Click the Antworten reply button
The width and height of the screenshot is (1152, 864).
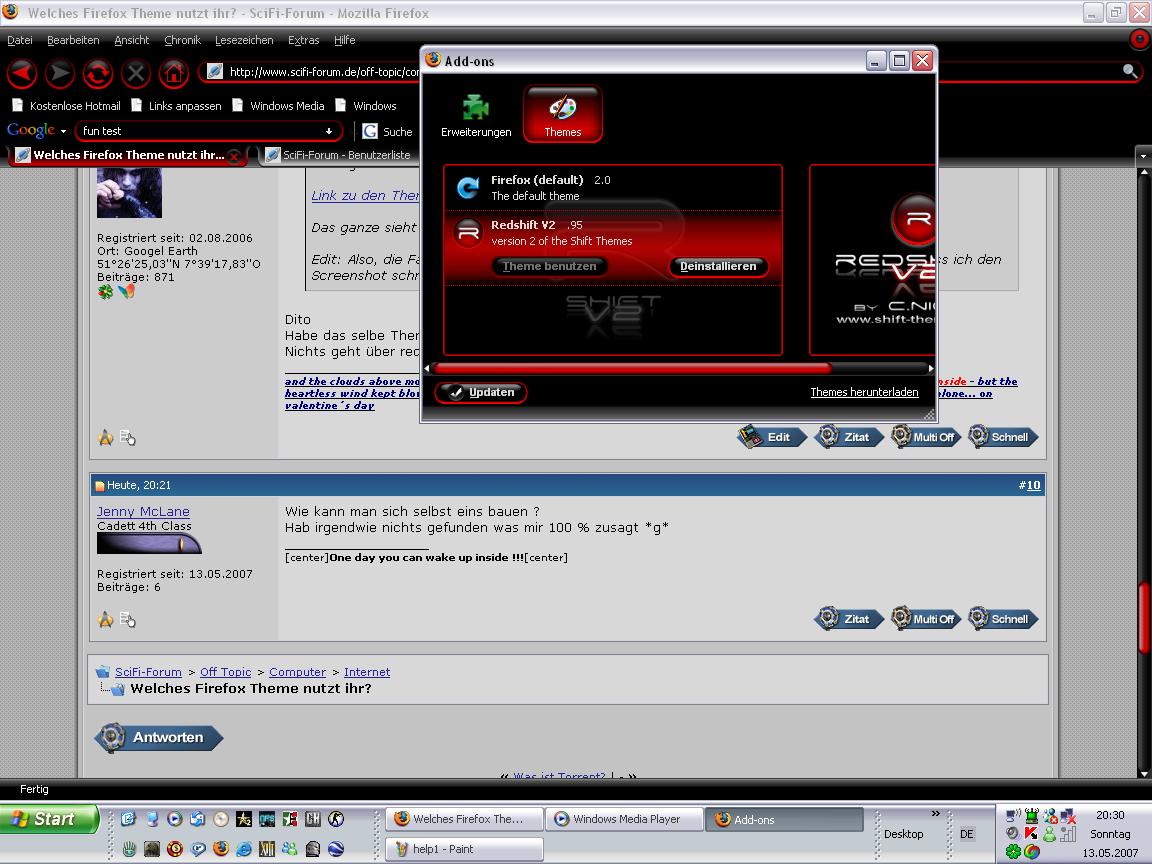pyautogui.click(x=159, y=738)
